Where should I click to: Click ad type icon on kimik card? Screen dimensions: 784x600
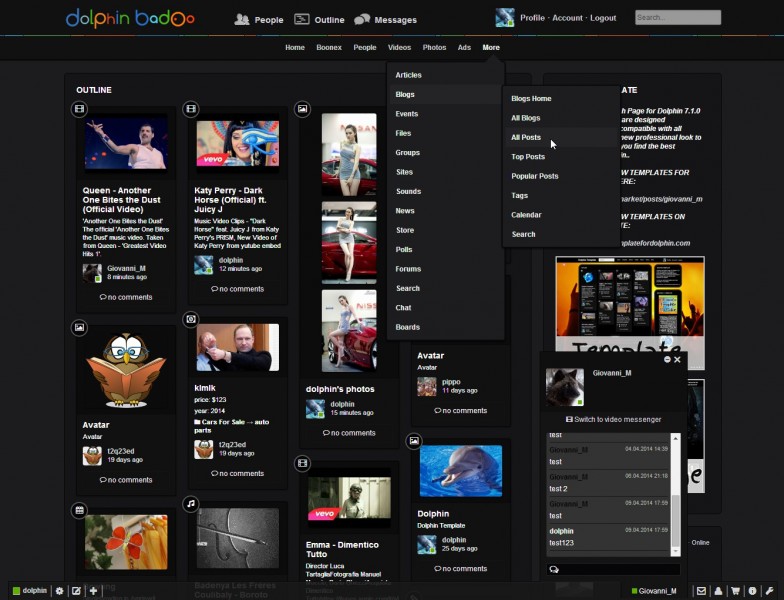[190, 319]
